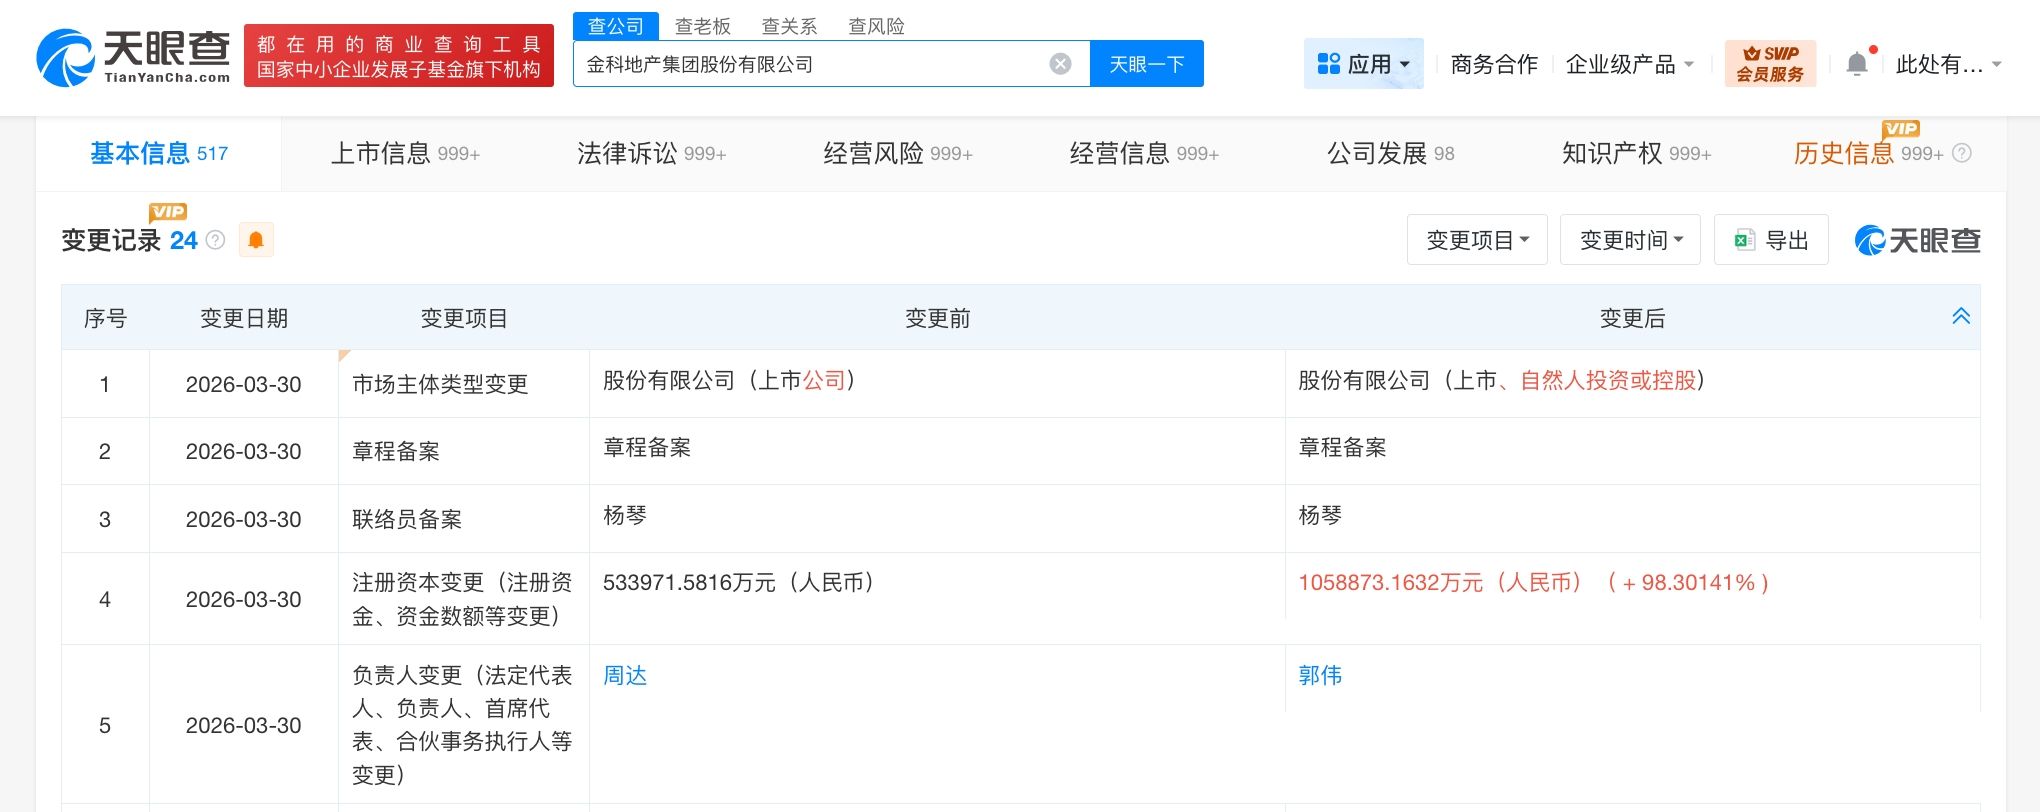Image resolution: width=2040 pixels, height=812 pixels.
Task: Click the SVIP member service badge
Action: point(1769,64)
